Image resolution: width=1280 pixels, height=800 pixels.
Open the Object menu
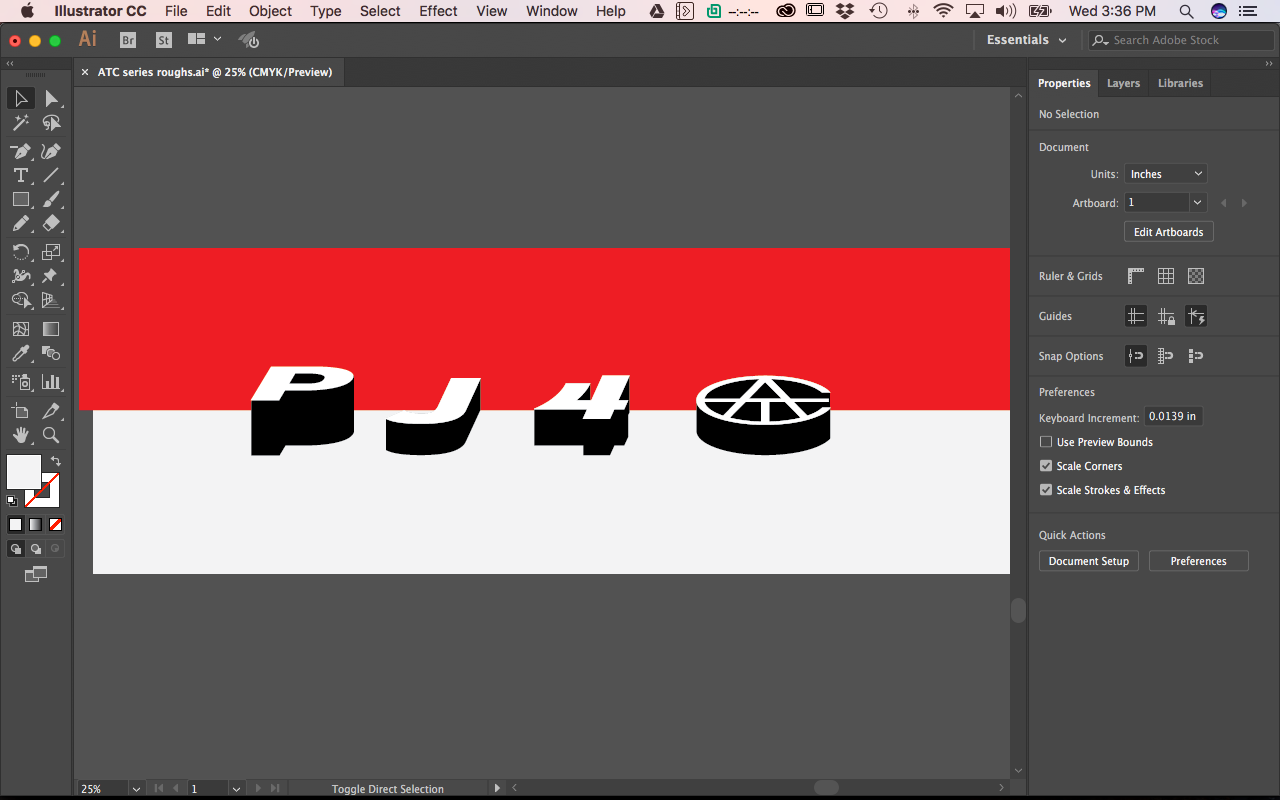pyautogui.click(x=270, y=11)
